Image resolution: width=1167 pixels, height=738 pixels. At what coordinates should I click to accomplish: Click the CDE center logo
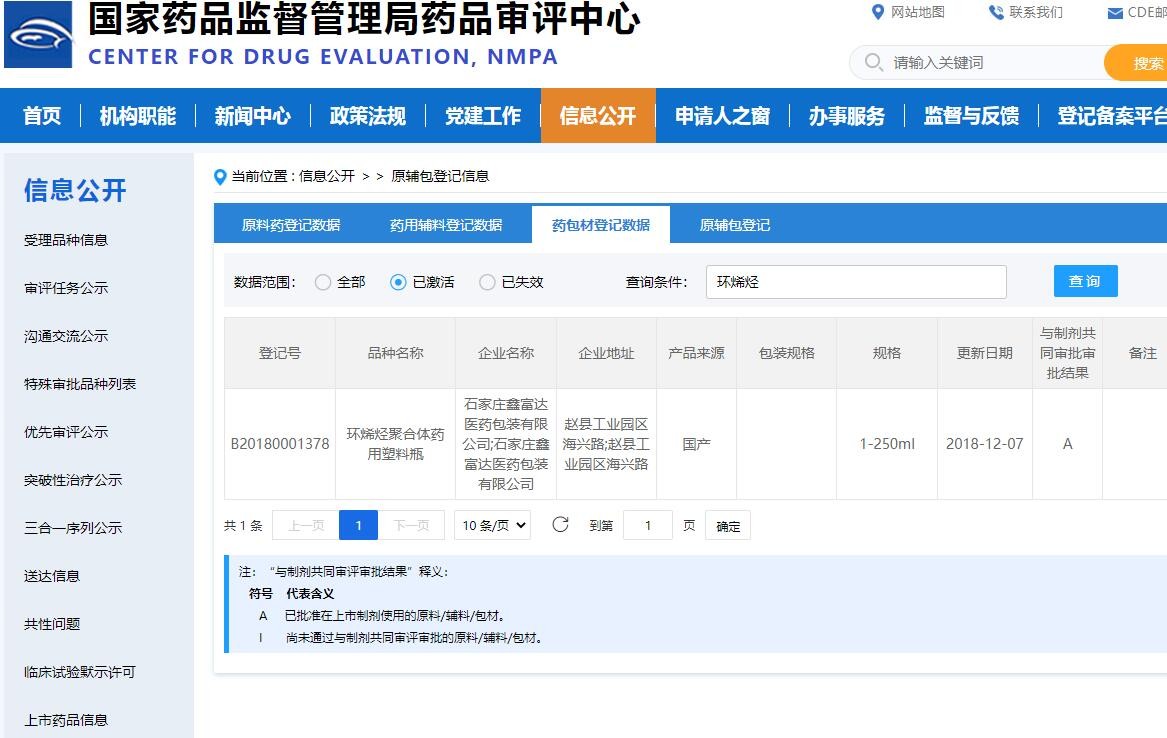(37, 35)
